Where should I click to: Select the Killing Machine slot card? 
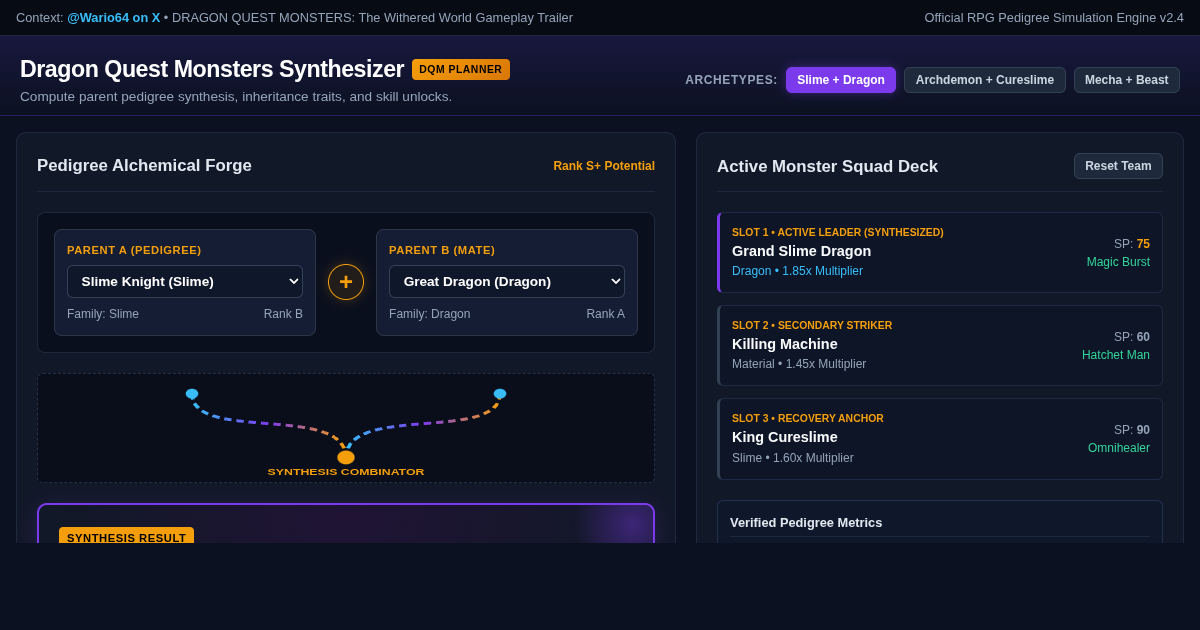click(x=940, y=345)
